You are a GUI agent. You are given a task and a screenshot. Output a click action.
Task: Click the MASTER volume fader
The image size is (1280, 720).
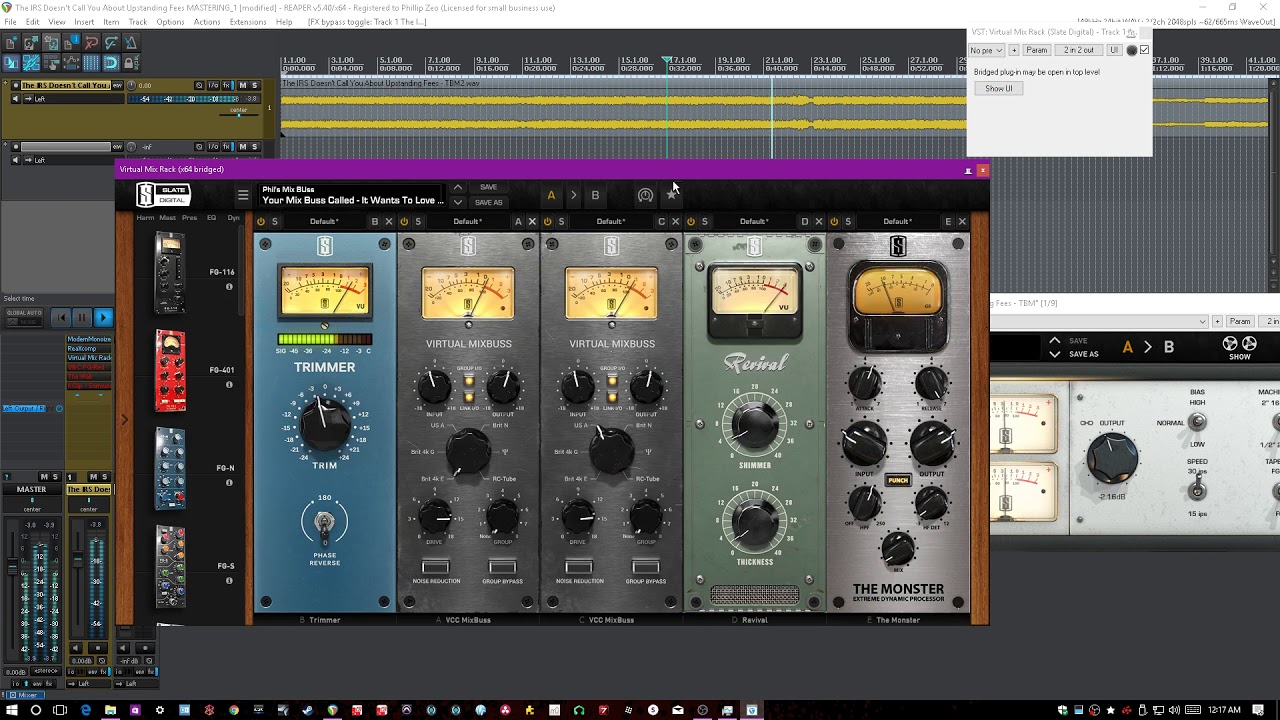point(11,568)
